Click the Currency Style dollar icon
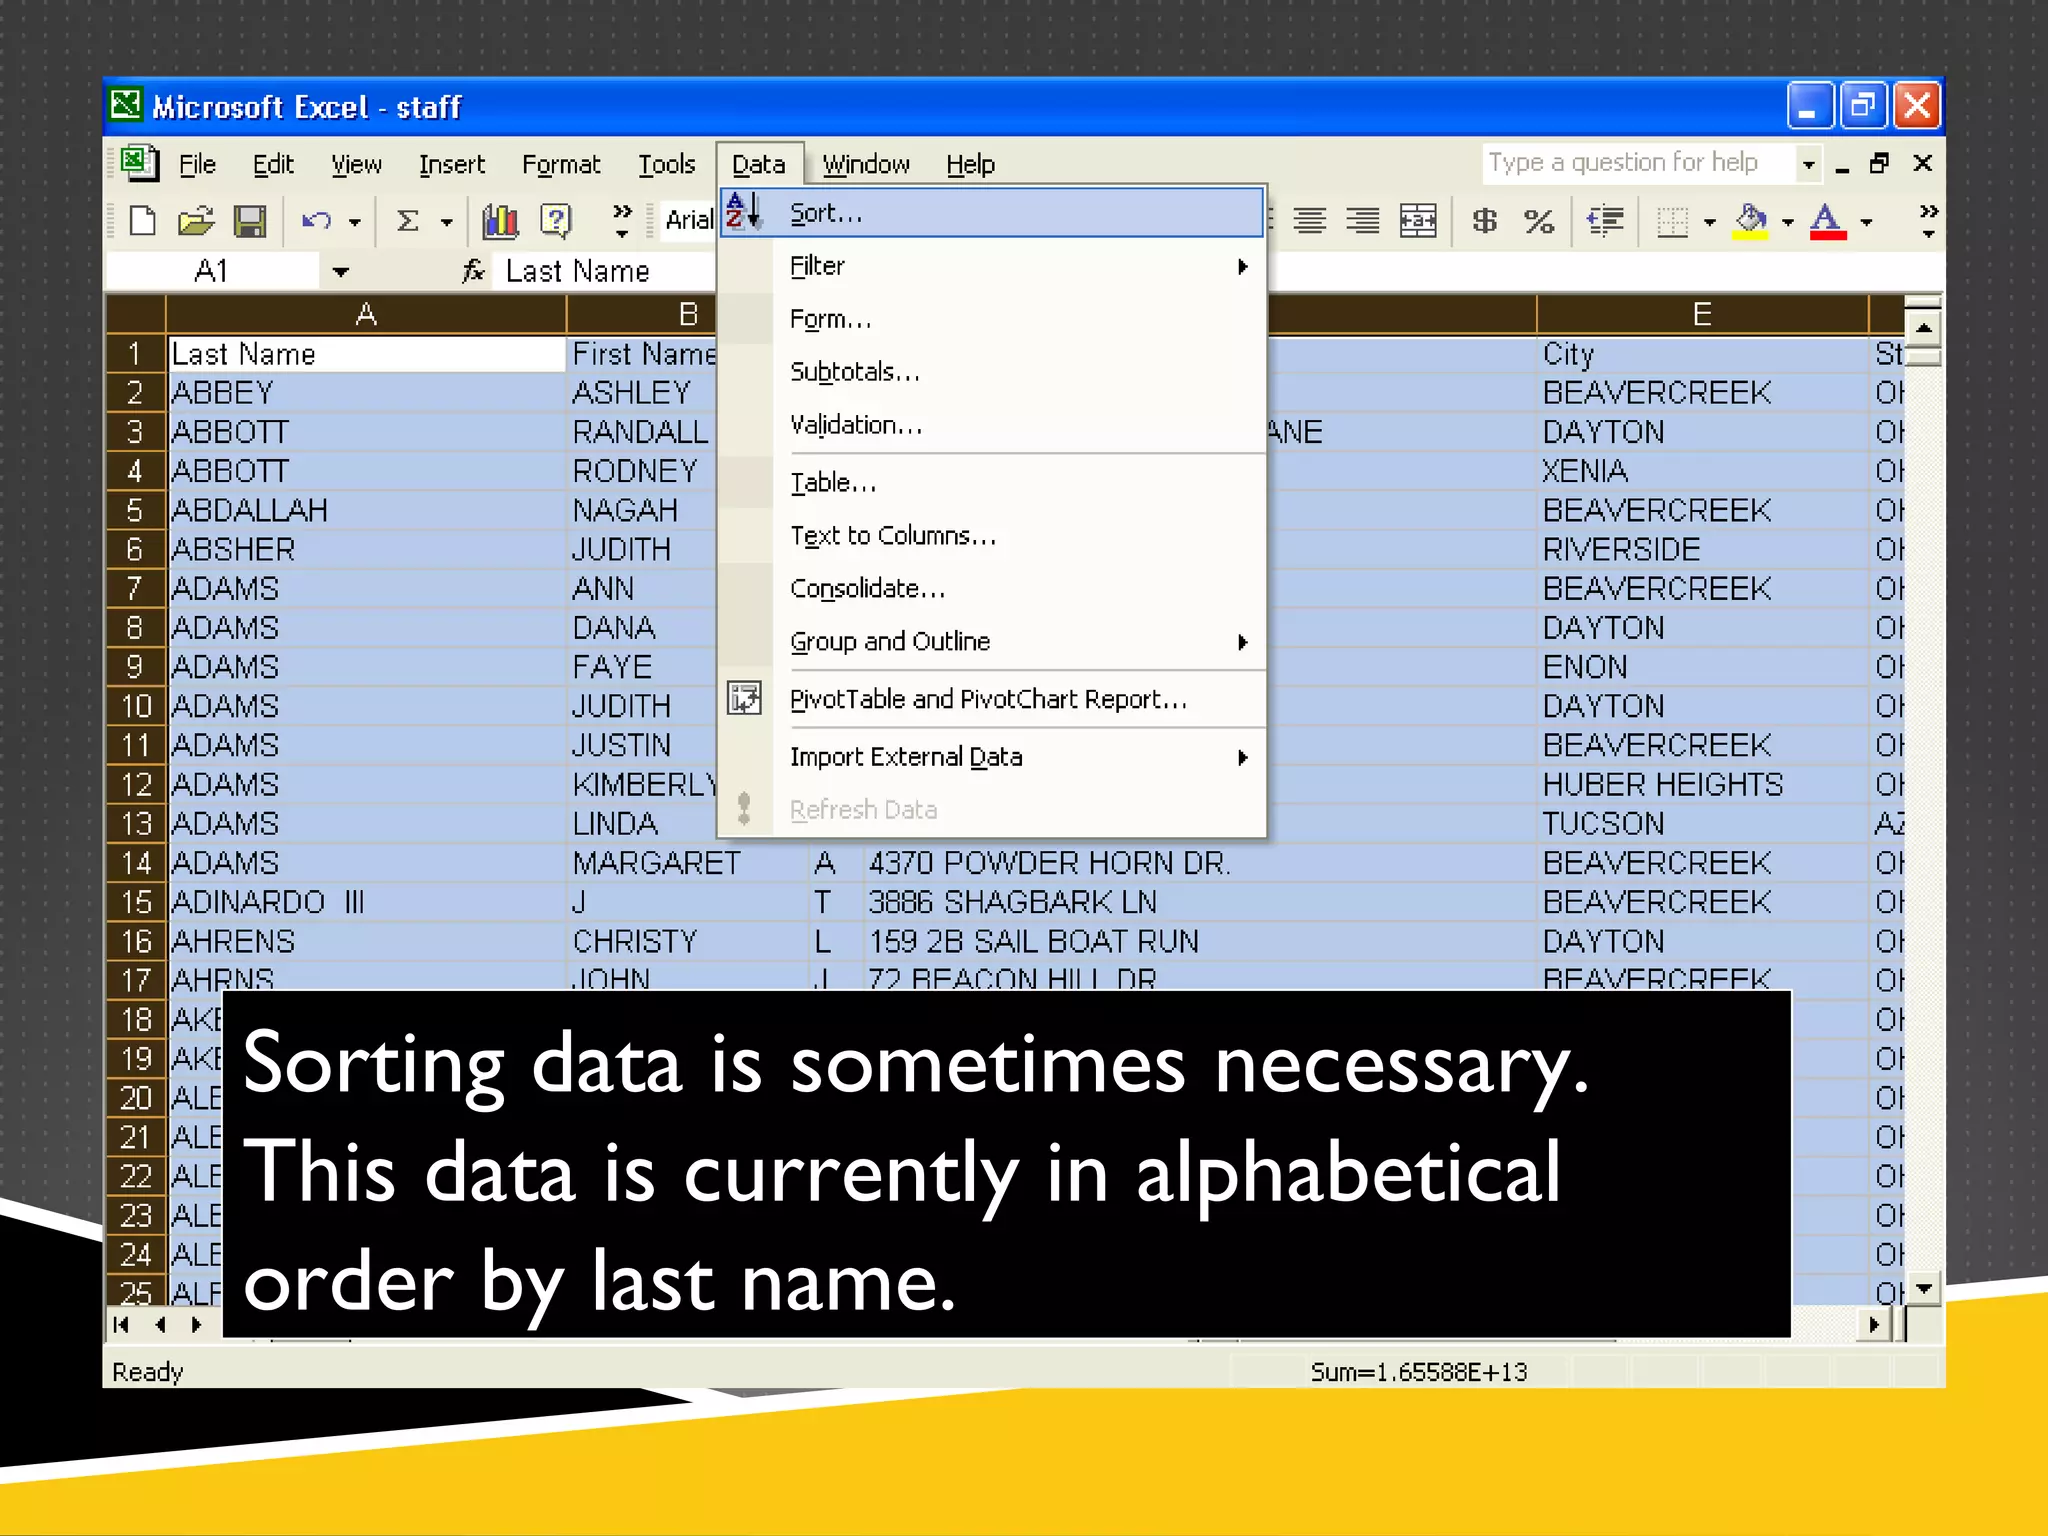The image size is (2048, 1536). click(1485, 221)
